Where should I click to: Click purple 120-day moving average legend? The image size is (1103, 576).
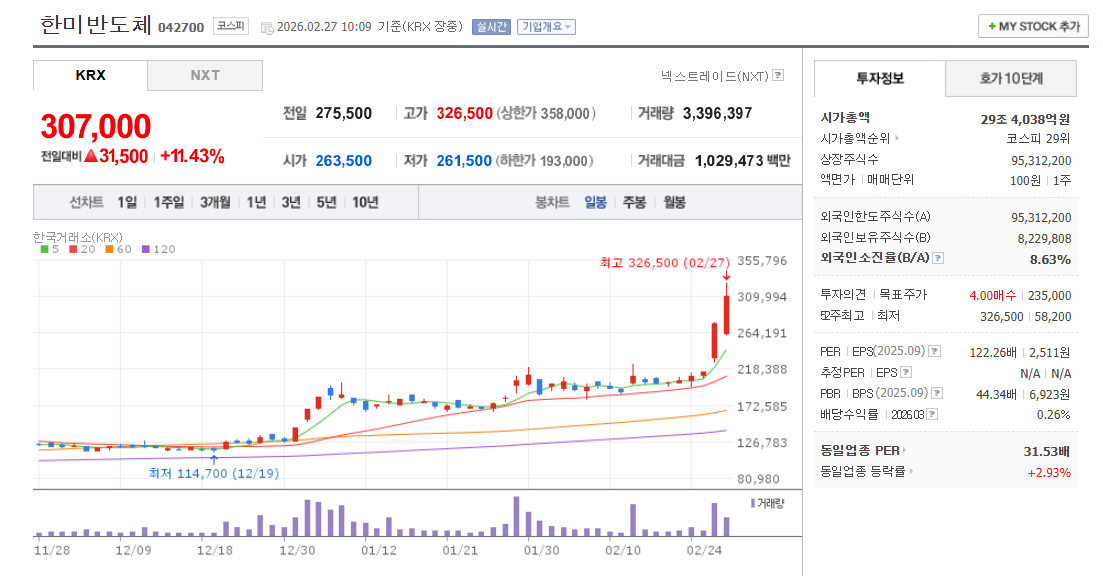(159, 249)
